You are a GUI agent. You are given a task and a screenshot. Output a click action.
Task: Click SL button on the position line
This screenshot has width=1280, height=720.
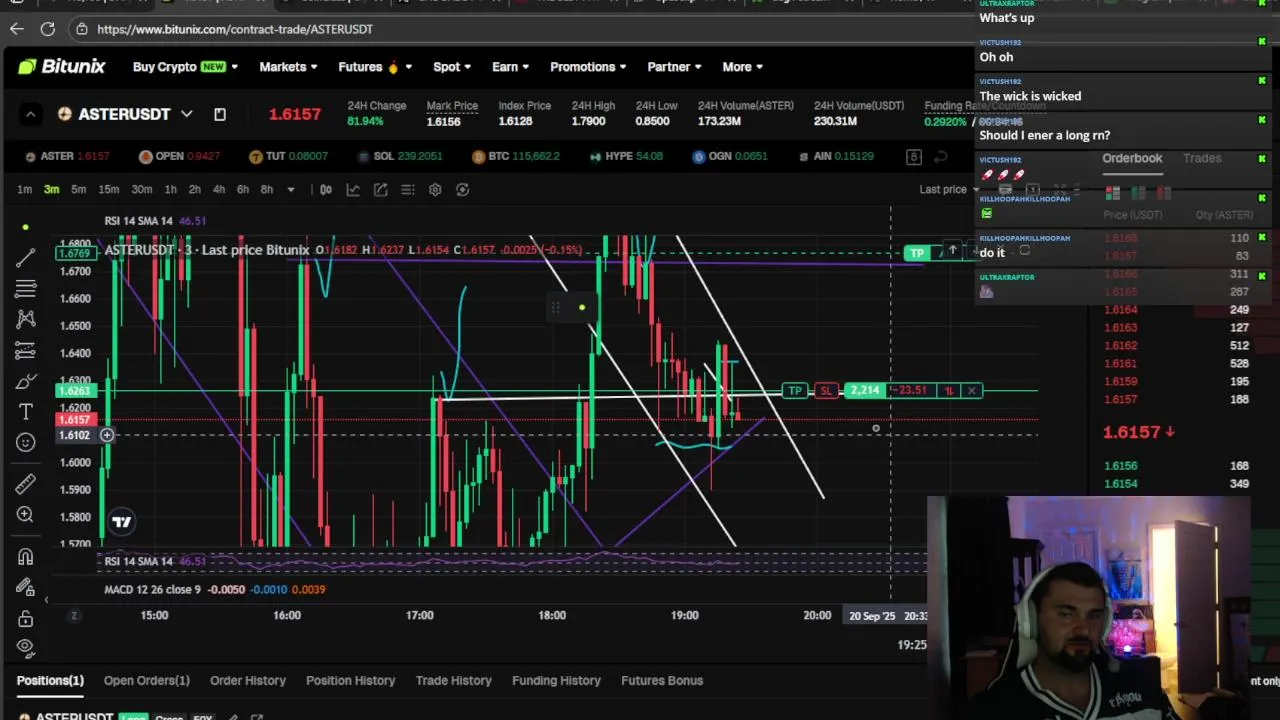point(826,390)
